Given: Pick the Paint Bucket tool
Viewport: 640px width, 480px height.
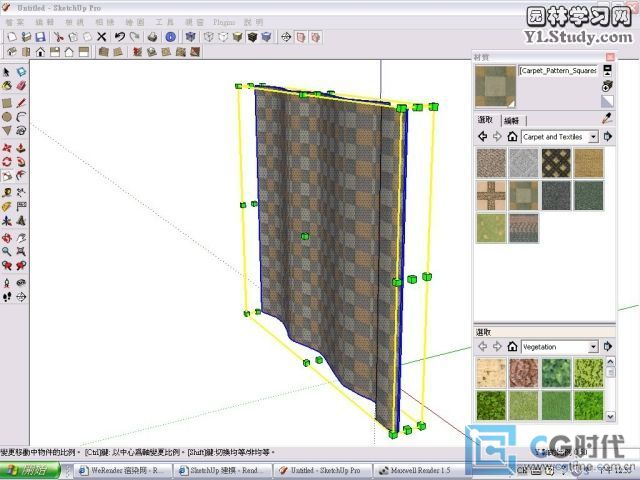Looking at the screenshot, I should pos(7,86).
